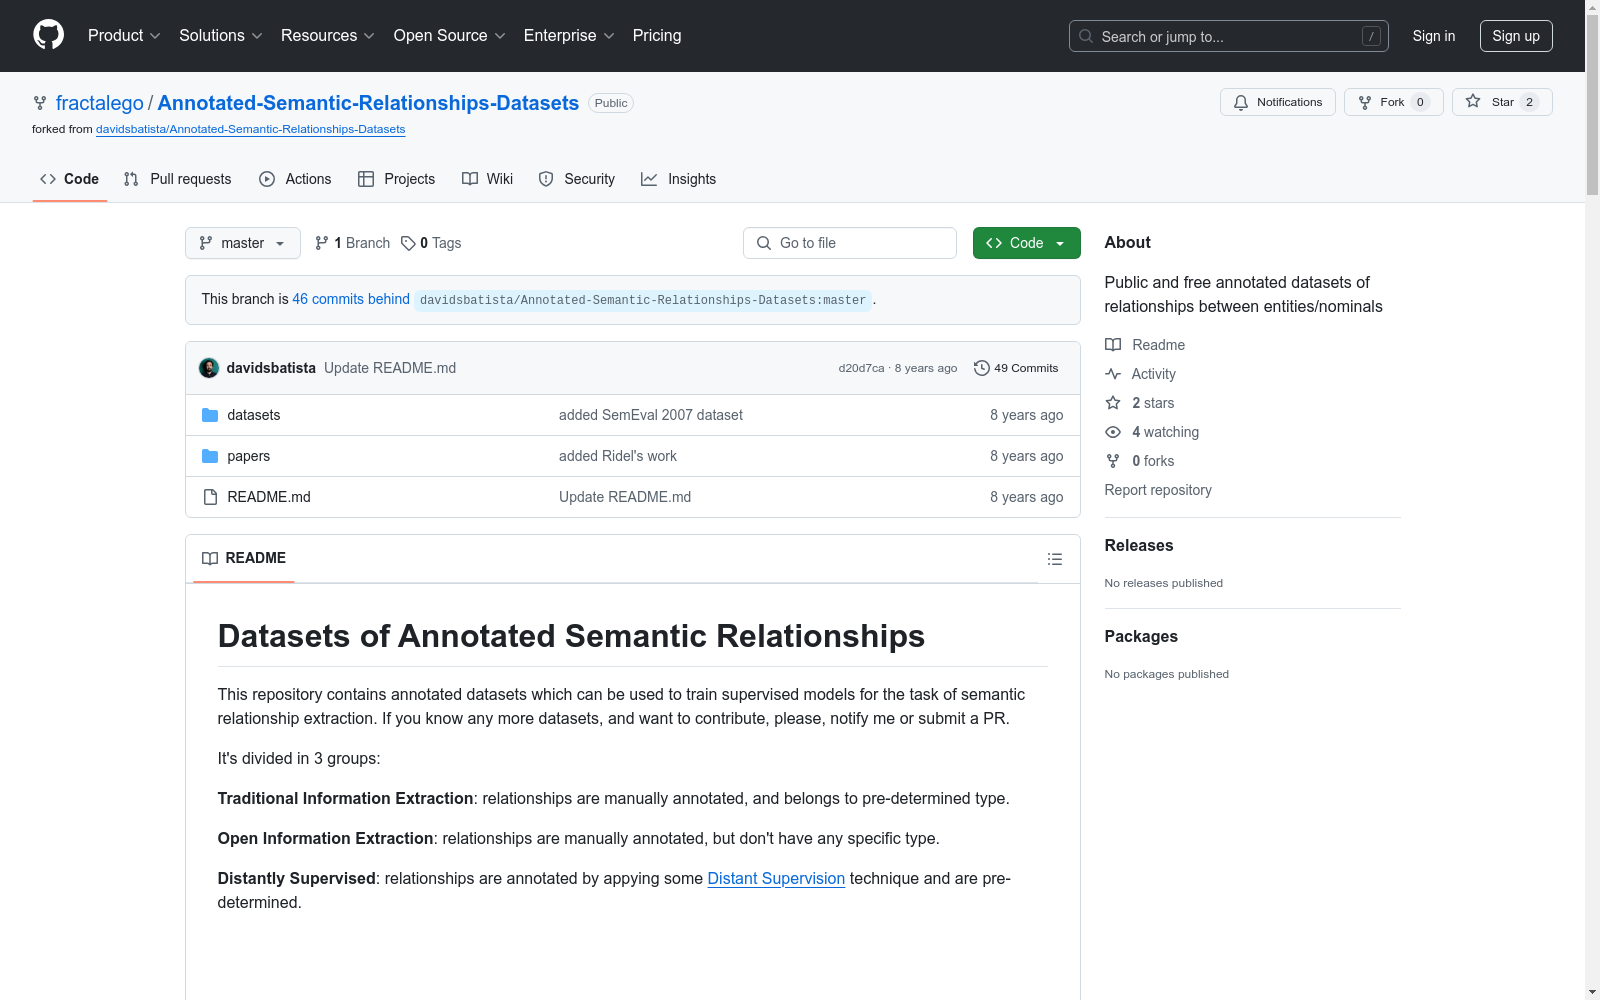Viewport: 1600px width, 1000px height.
Task: Open the green Code dropdown button
Action: tap(1027, 243)
